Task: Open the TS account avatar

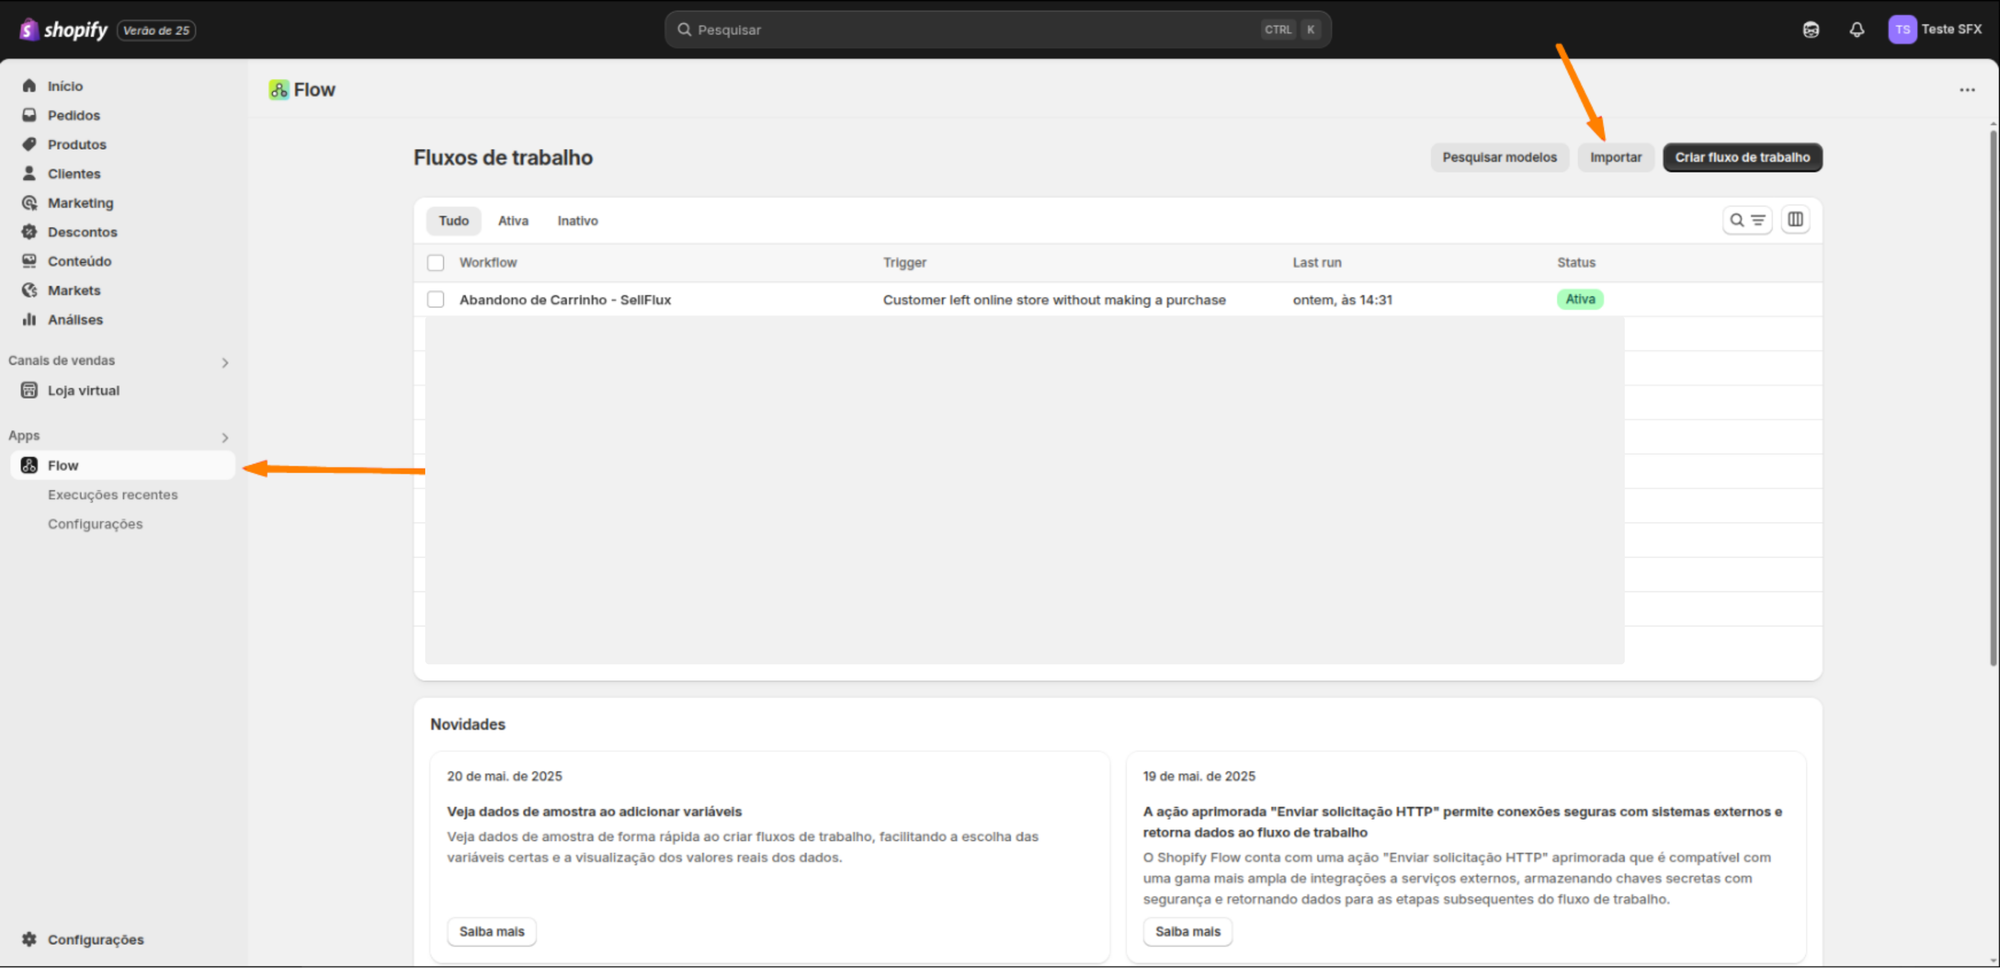Action: click(x=1902, y=29)
